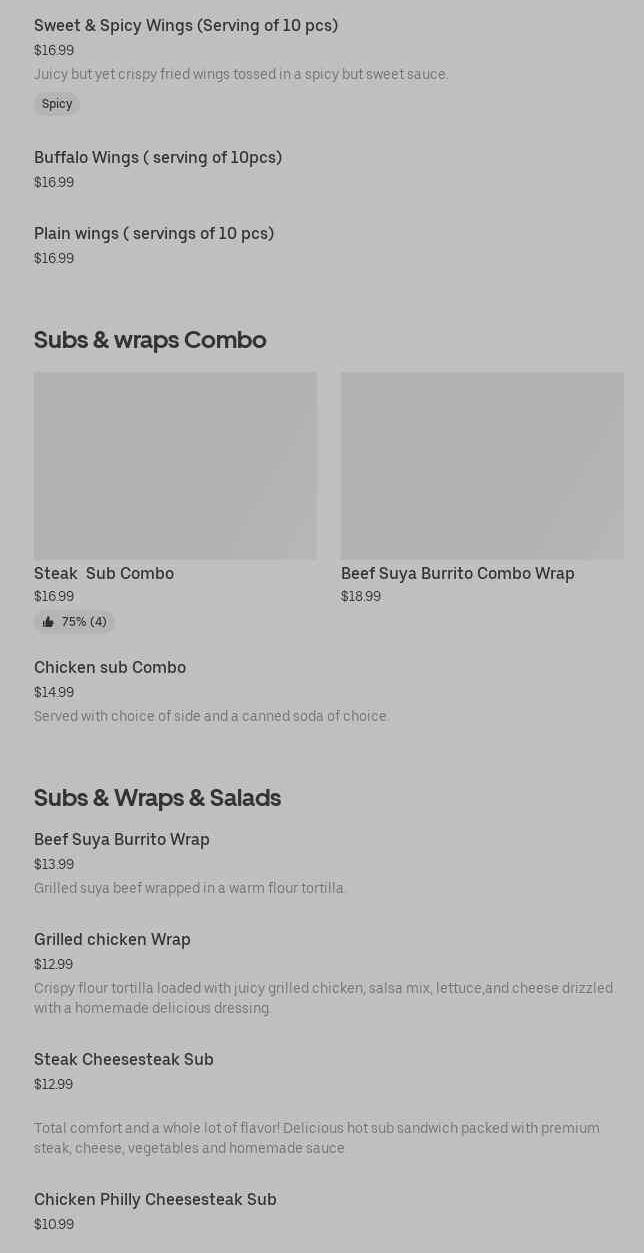Open Buffalo Wings menu item
This screenshot has width=644, height=1253.
[158, 158]
